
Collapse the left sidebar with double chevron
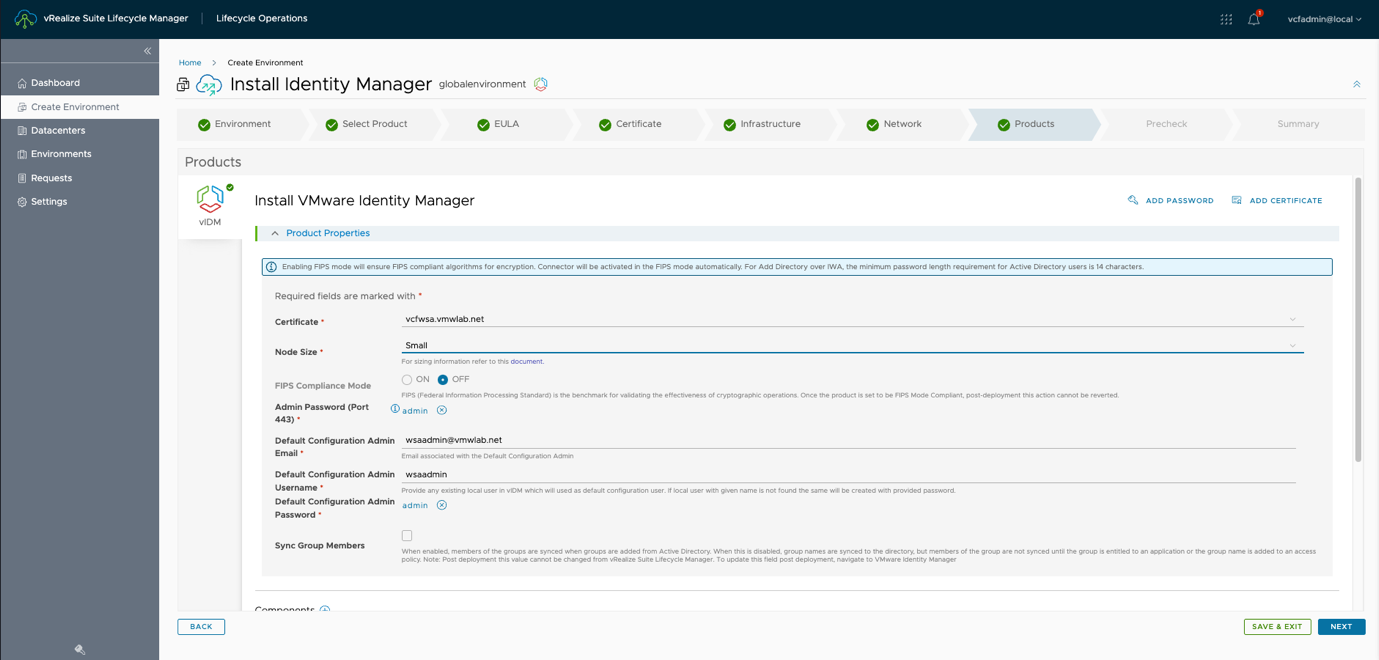coord(147,51)
